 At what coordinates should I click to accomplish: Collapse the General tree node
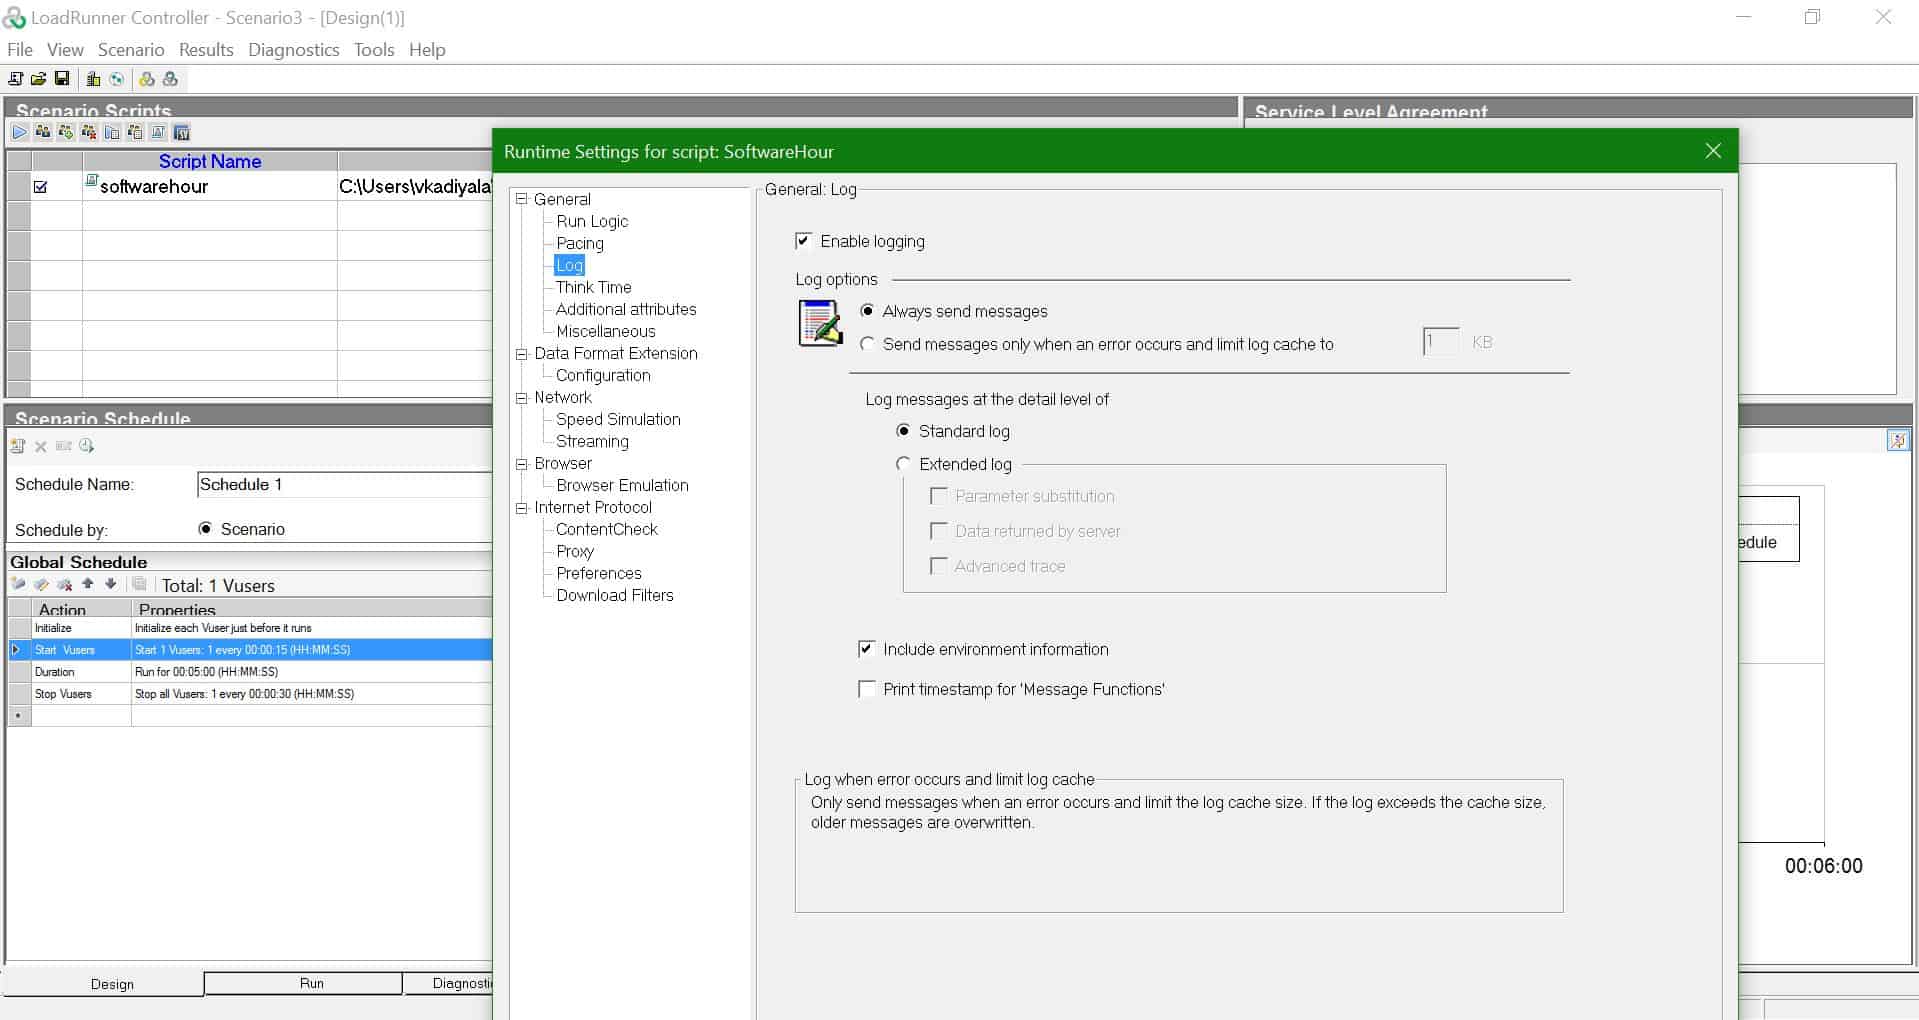tap(521, 199)
